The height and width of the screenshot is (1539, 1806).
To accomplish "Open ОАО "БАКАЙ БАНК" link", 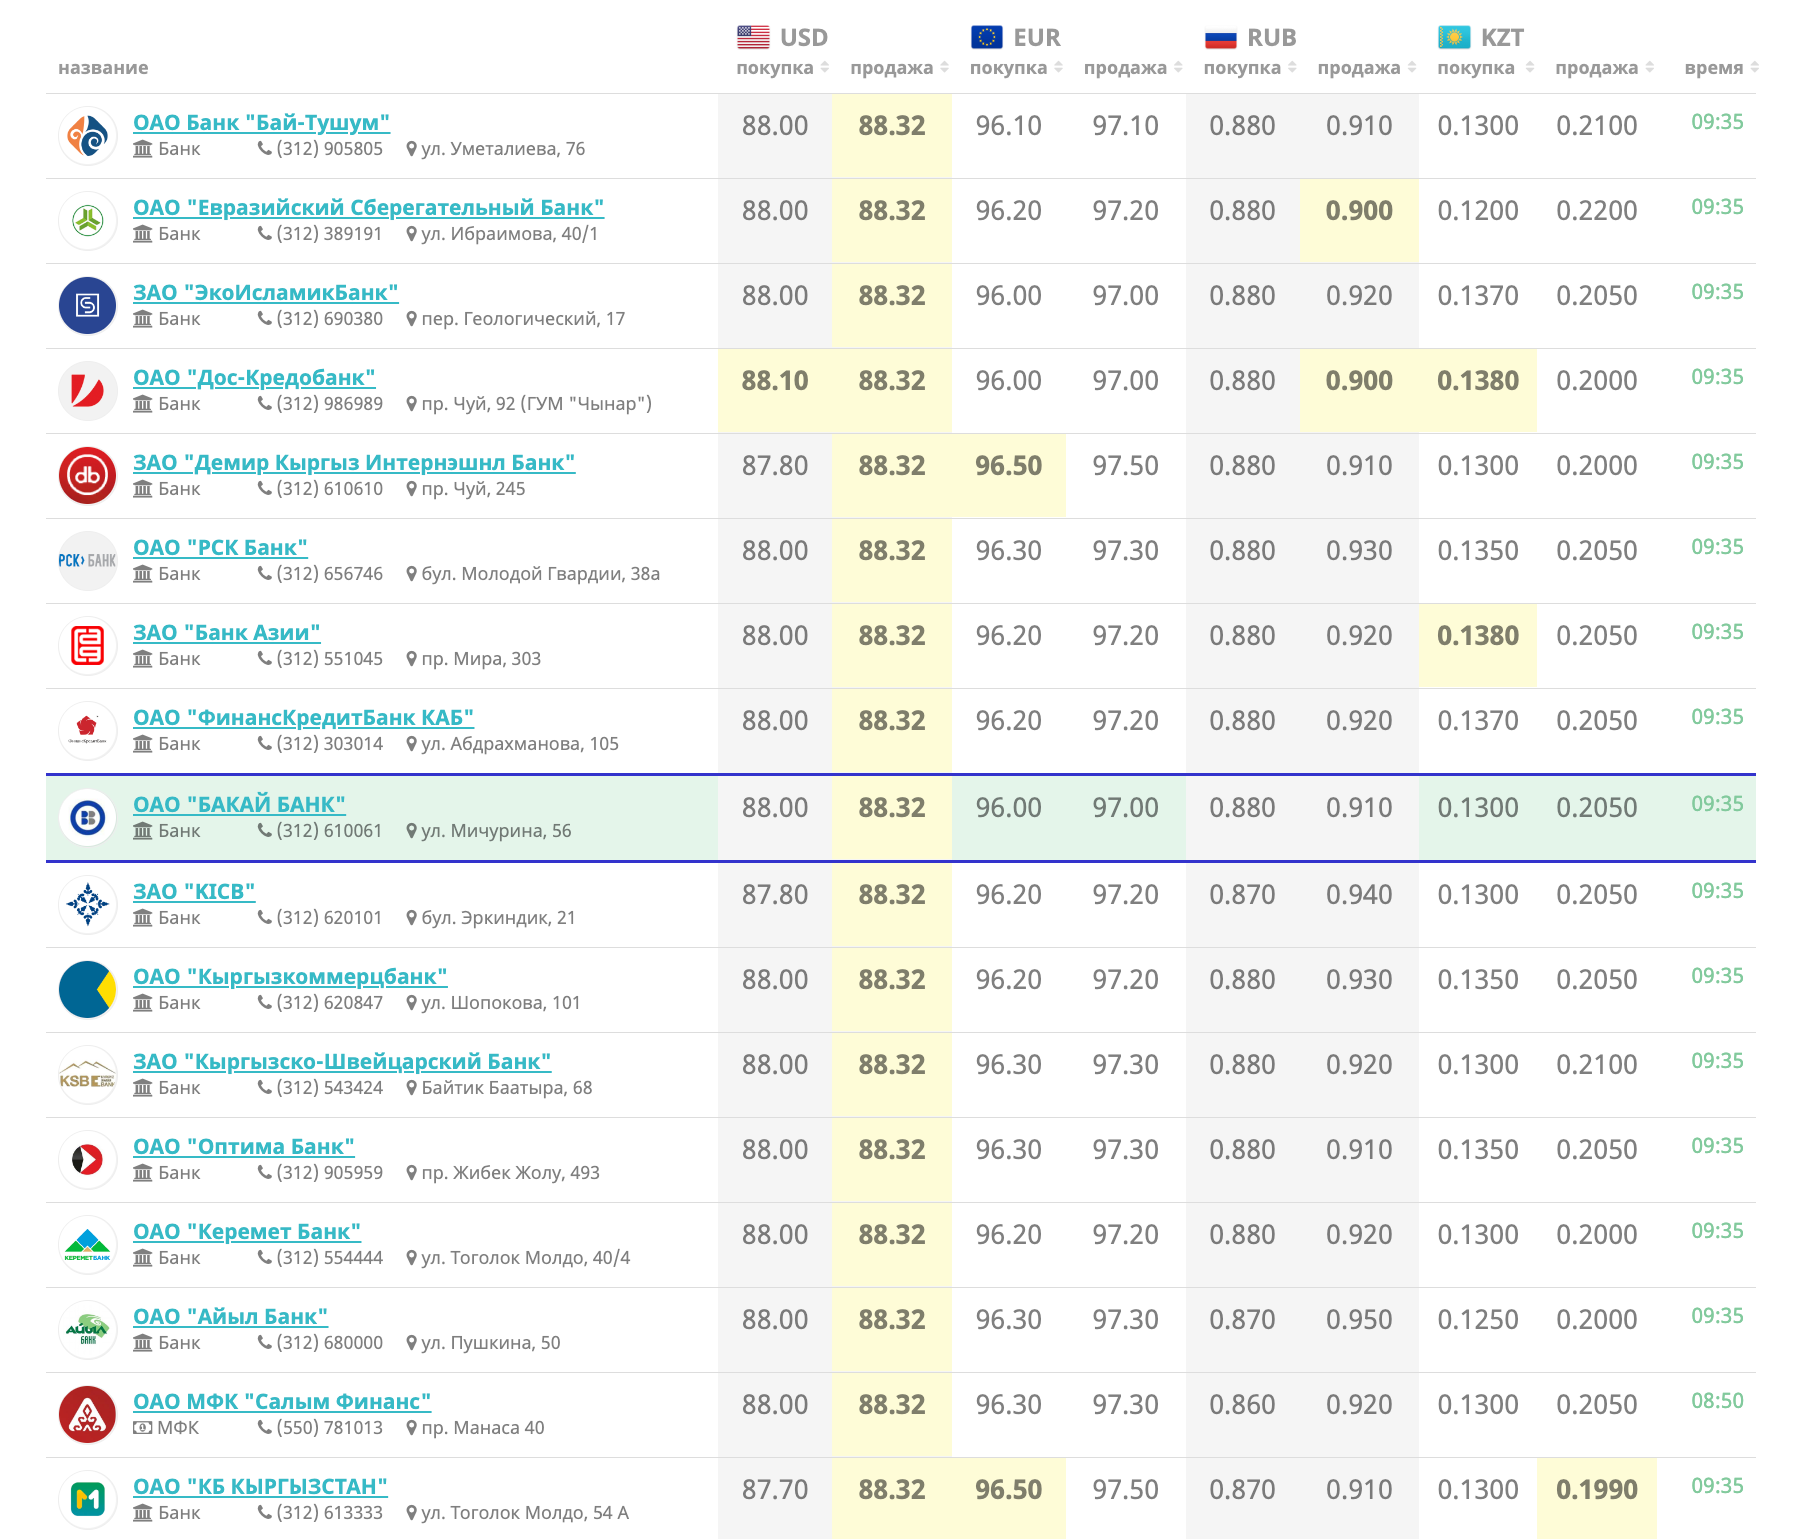I will click(240, 805).
